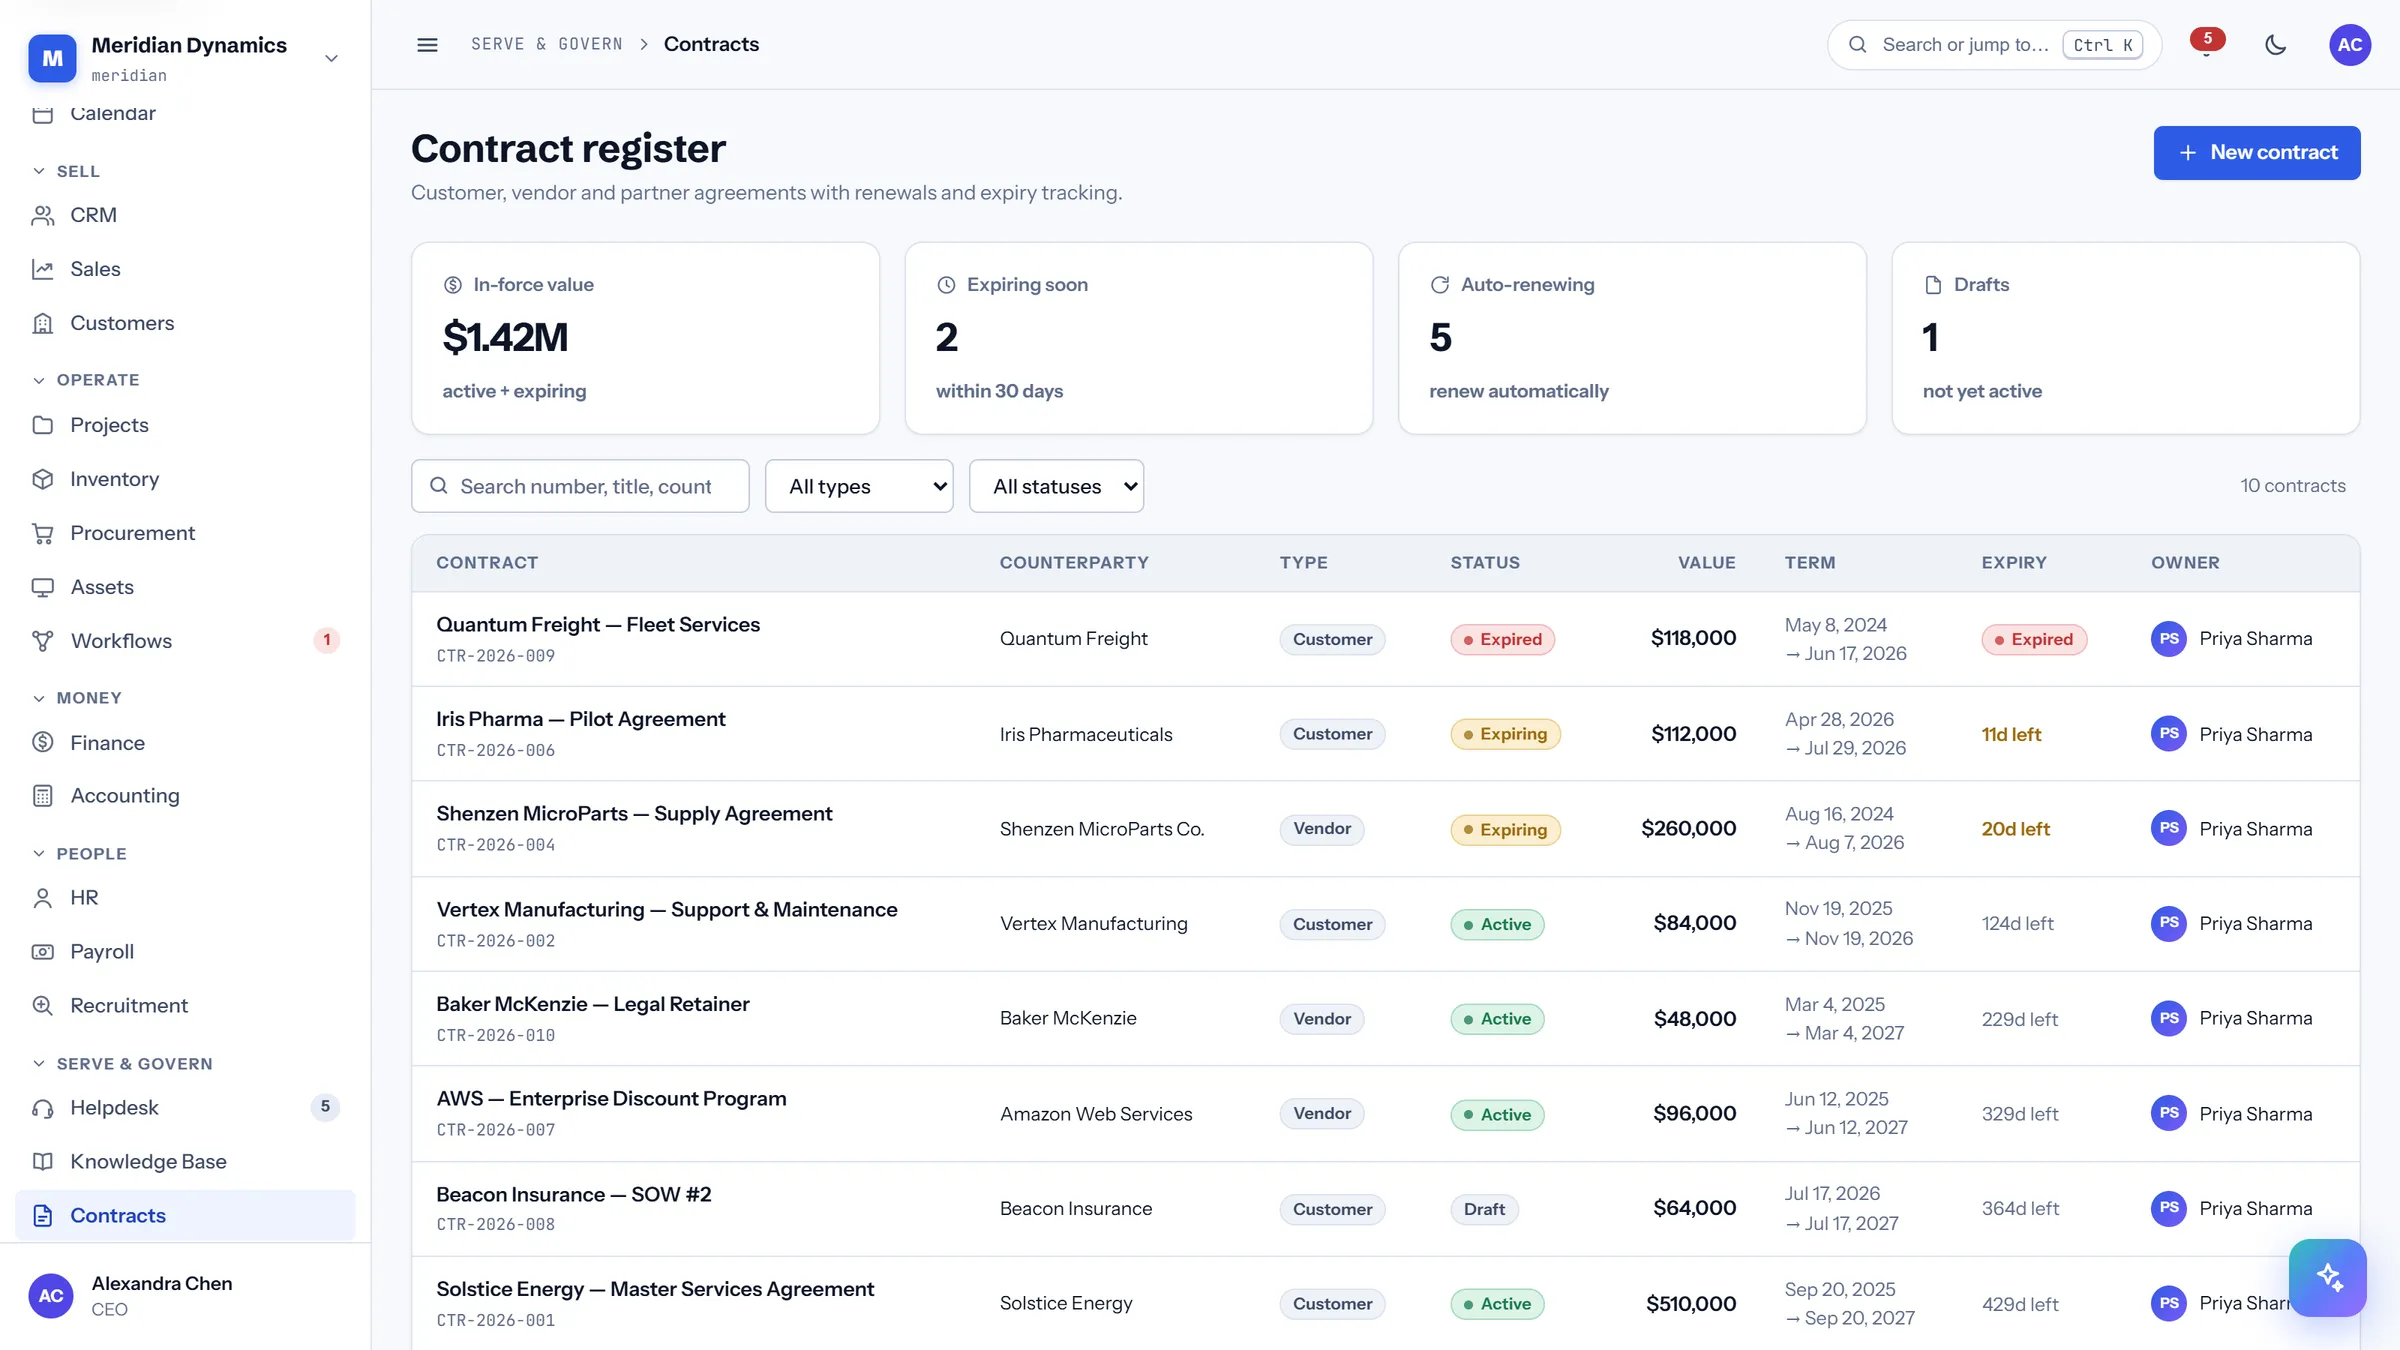Go to Procurement in the sidebar

(x=185, y=533)
